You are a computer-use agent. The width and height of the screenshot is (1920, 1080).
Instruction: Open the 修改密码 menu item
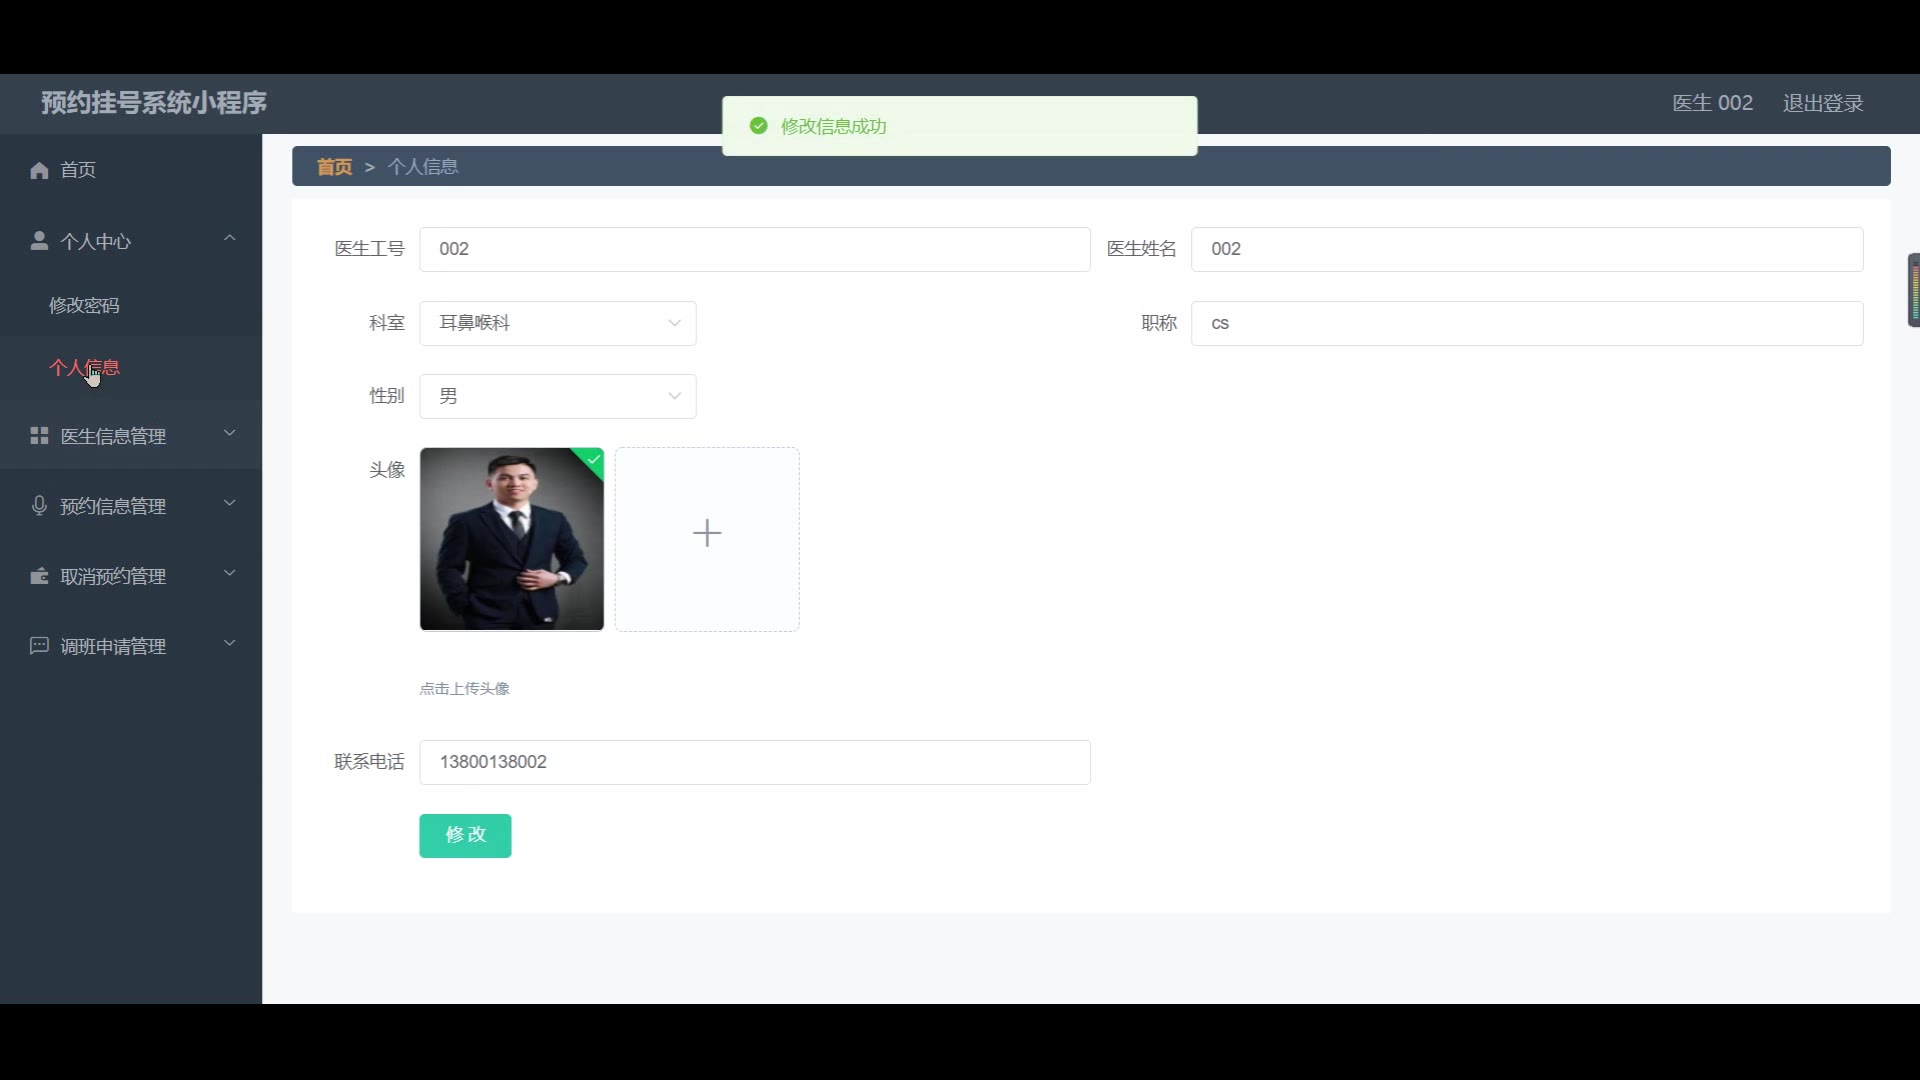tap(84, 305)
